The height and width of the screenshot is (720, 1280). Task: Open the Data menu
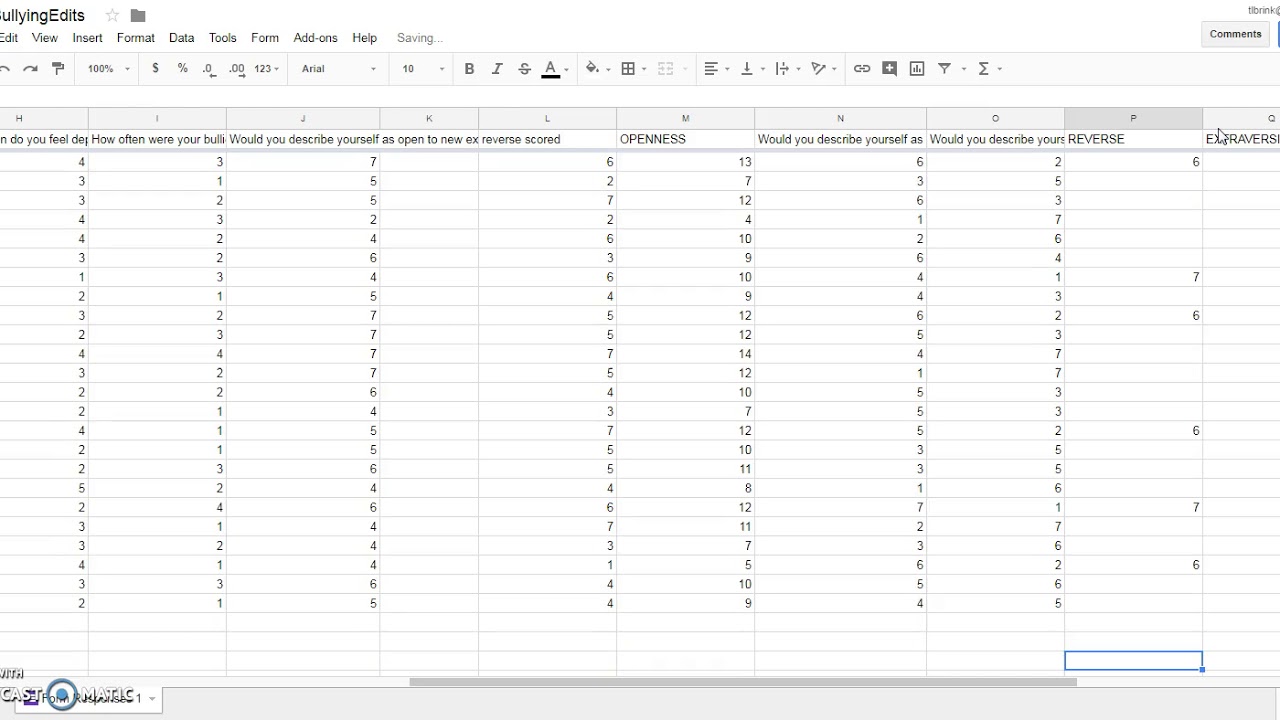pos(182,38)
